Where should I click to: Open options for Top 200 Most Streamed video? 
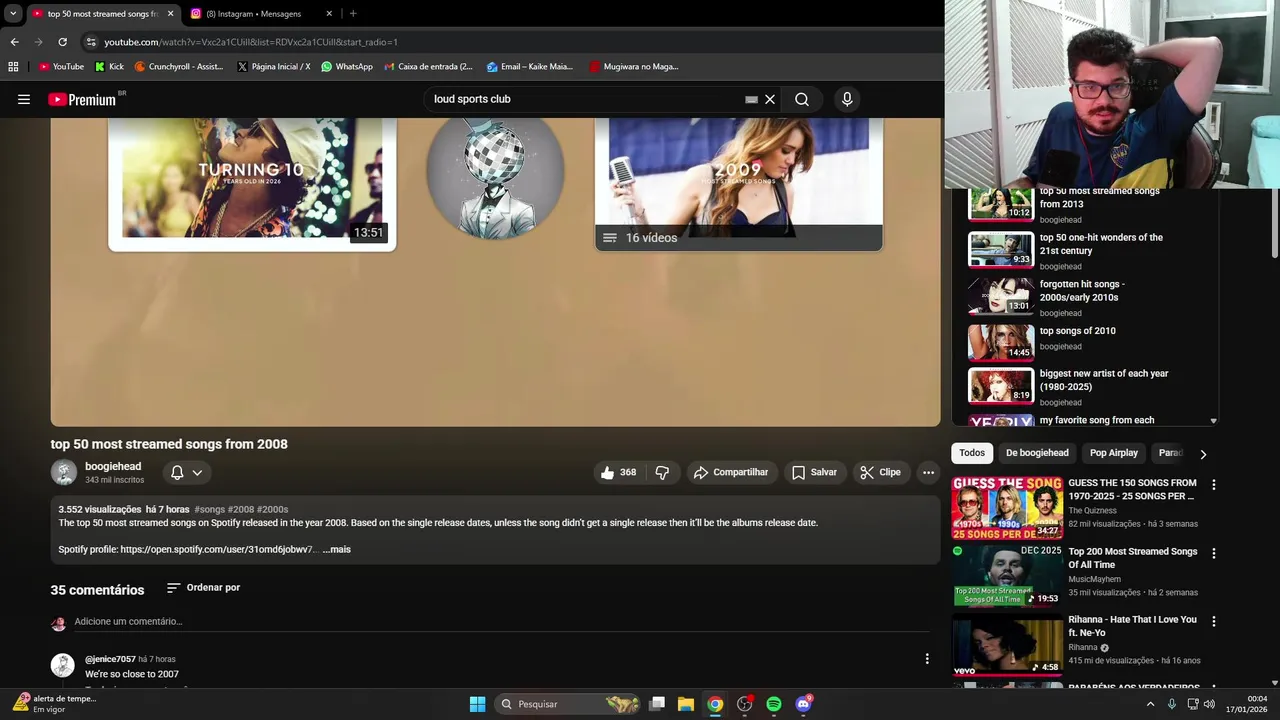pyautogui.click(x=1214, y=553)
